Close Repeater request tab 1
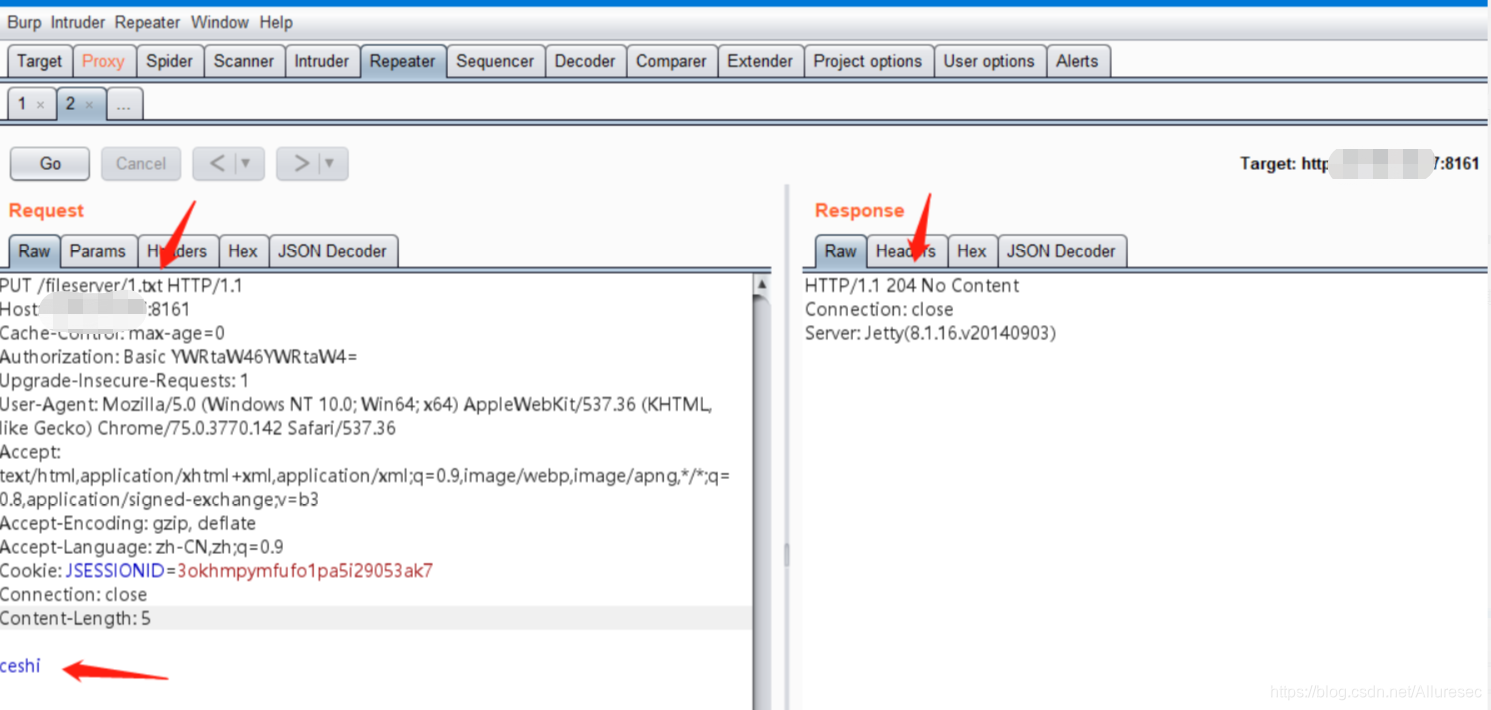This screenshot has width=1491, height=710. pyautogui.click(x=40, y=105)
